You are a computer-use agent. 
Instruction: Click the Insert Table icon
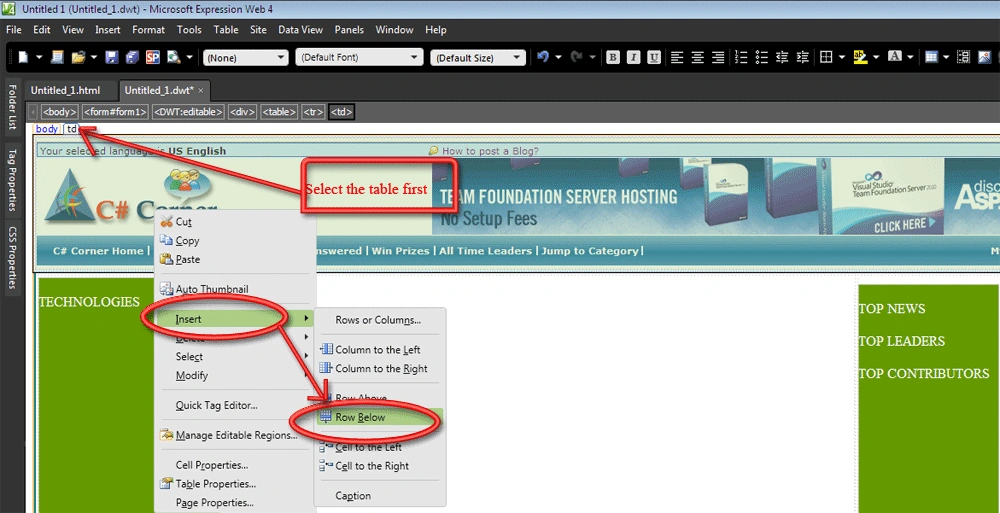[x=931, y=57]
